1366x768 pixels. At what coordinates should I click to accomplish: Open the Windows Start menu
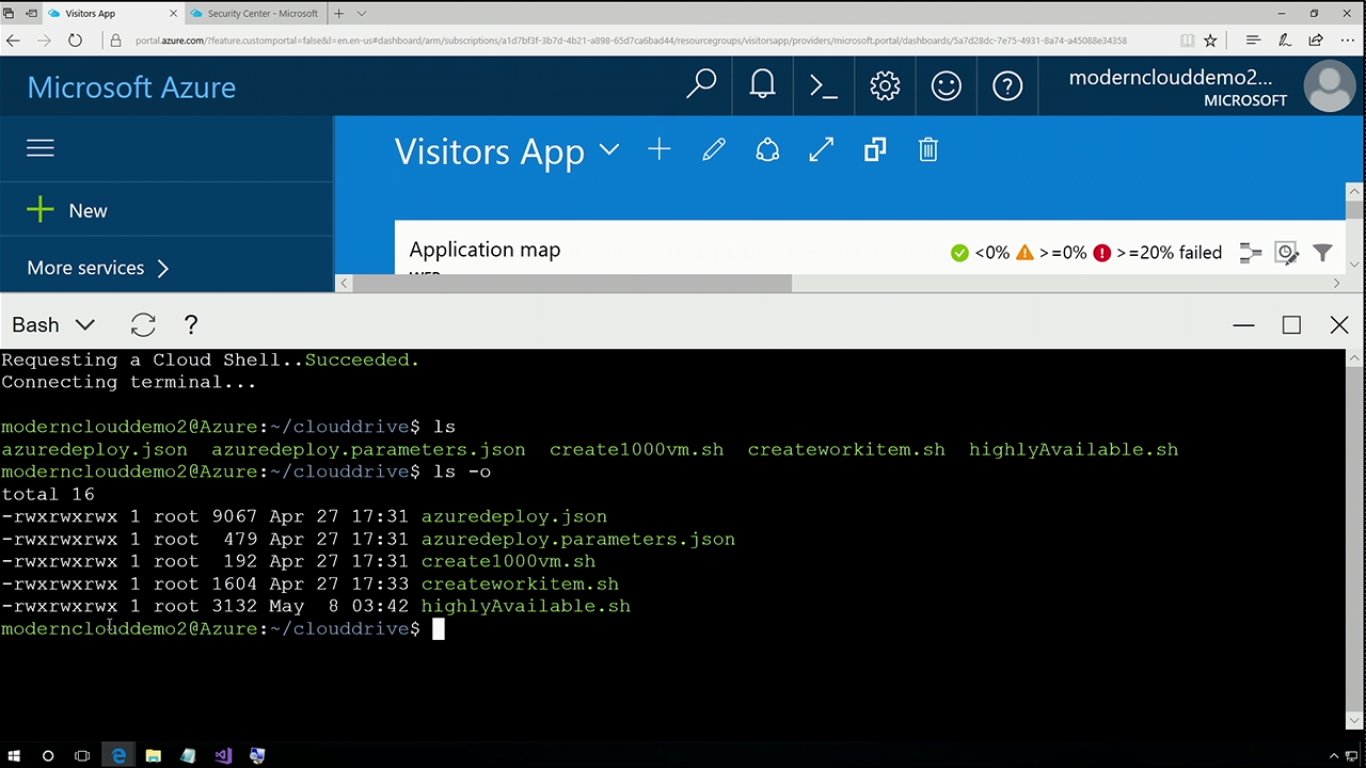(x=14, y=756)
